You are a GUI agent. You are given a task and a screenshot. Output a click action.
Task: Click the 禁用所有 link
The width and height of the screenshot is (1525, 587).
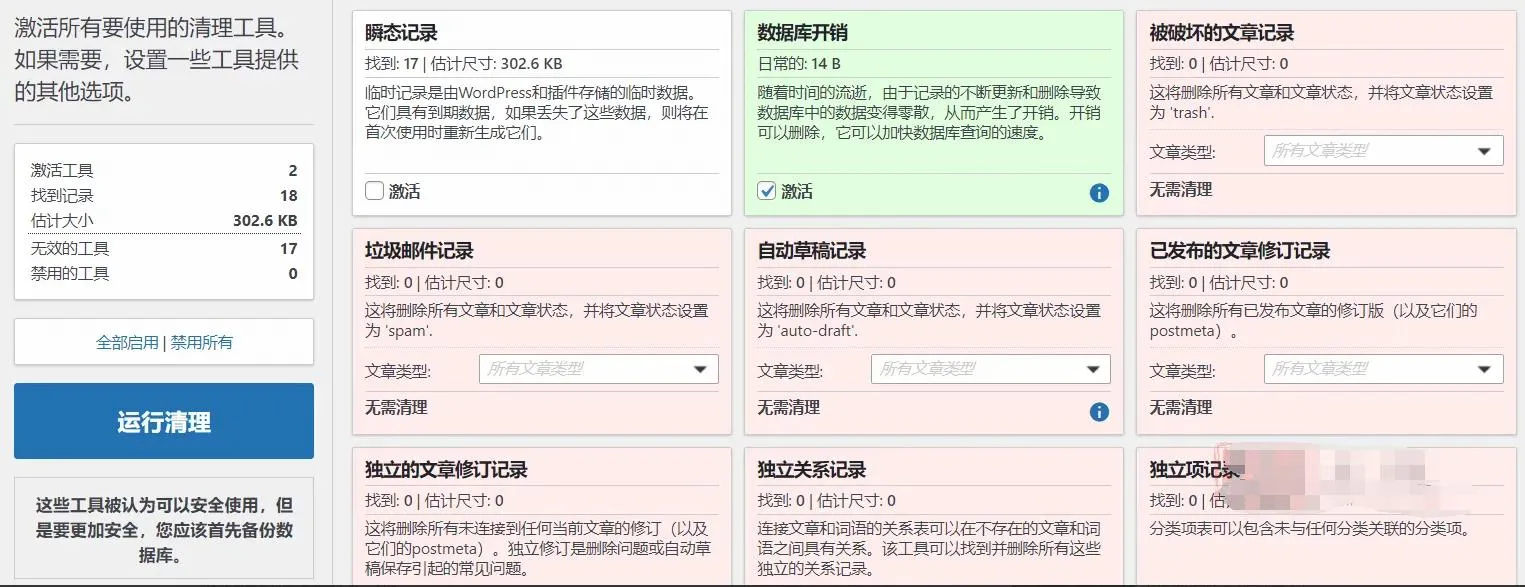[201, 342]
